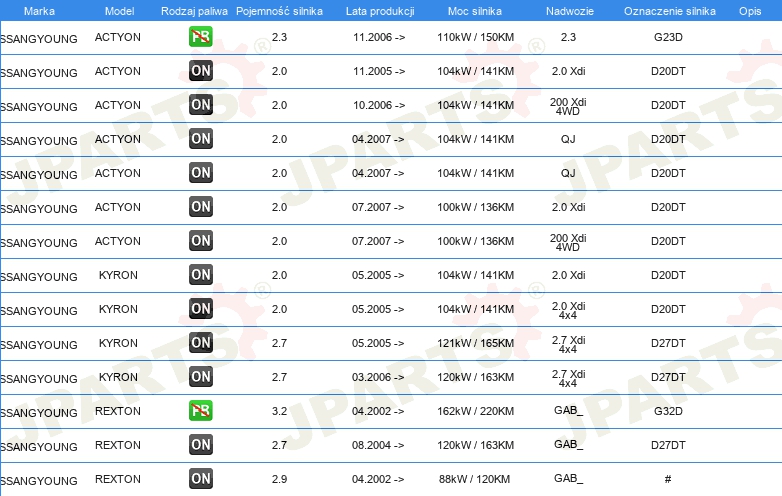Click the '#' engine code in REXTON 2.9 row
The image size is (782, 496).
click(668, 479)
